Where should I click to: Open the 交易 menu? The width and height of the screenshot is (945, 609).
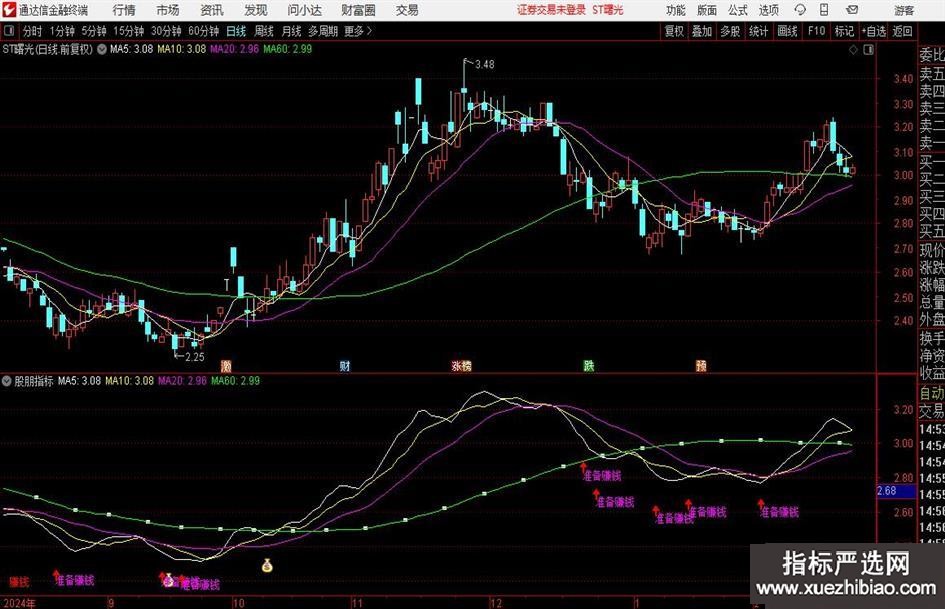pyautogui.click(x=407, y=10)
